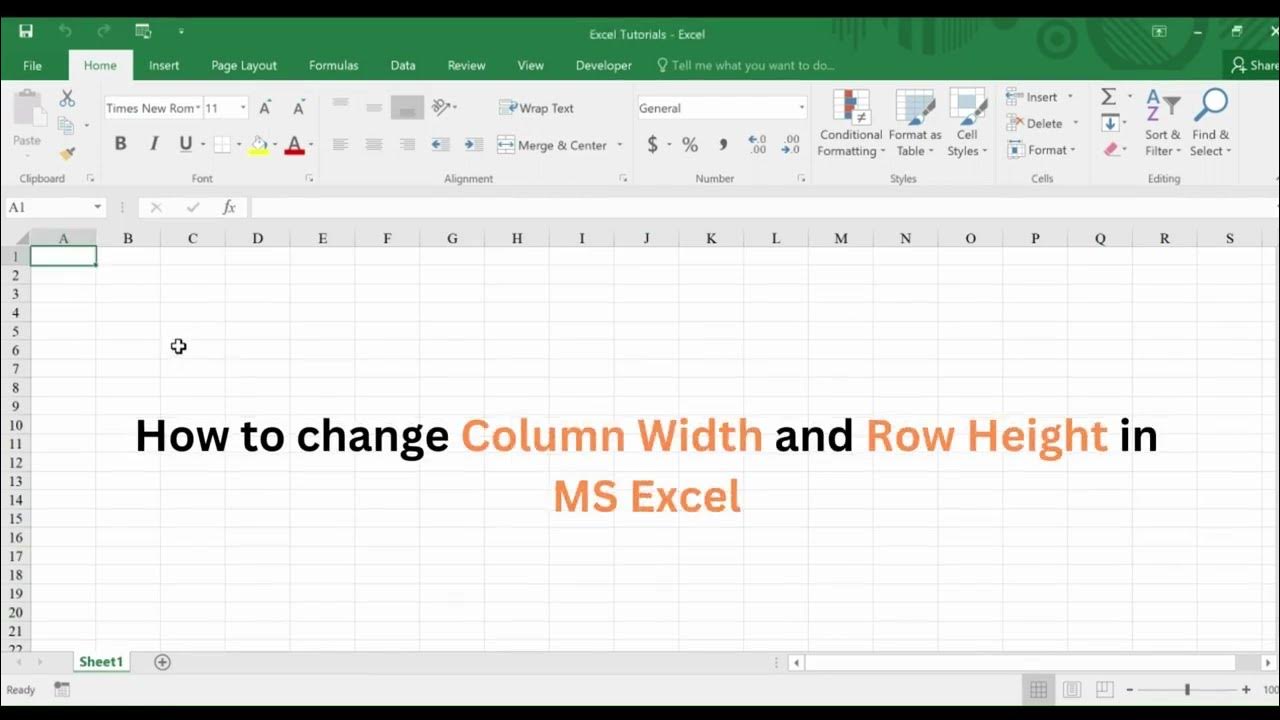Click the Name Box showing A1

click(x=55, y=207)
